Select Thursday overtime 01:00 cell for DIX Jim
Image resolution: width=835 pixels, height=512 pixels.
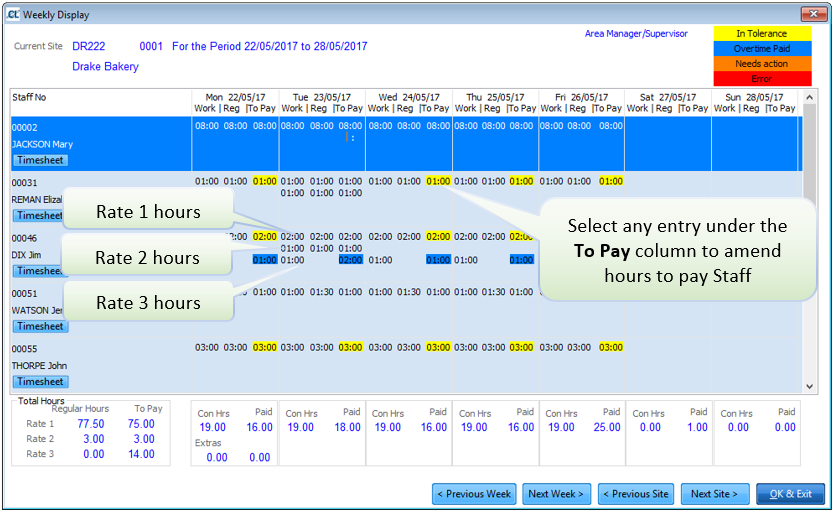(x=521, y=260)
